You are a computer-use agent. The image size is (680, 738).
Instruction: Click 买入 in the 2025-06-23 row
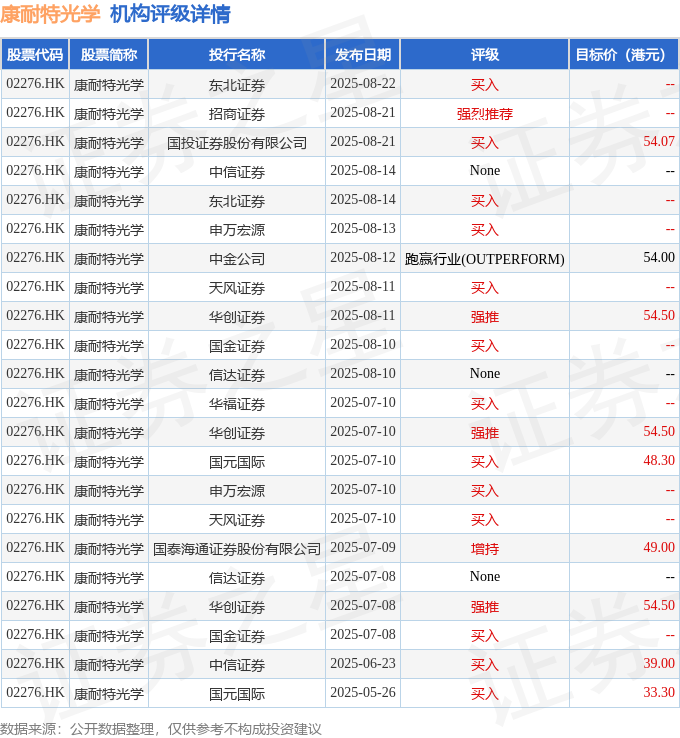[x=485, y=665]
